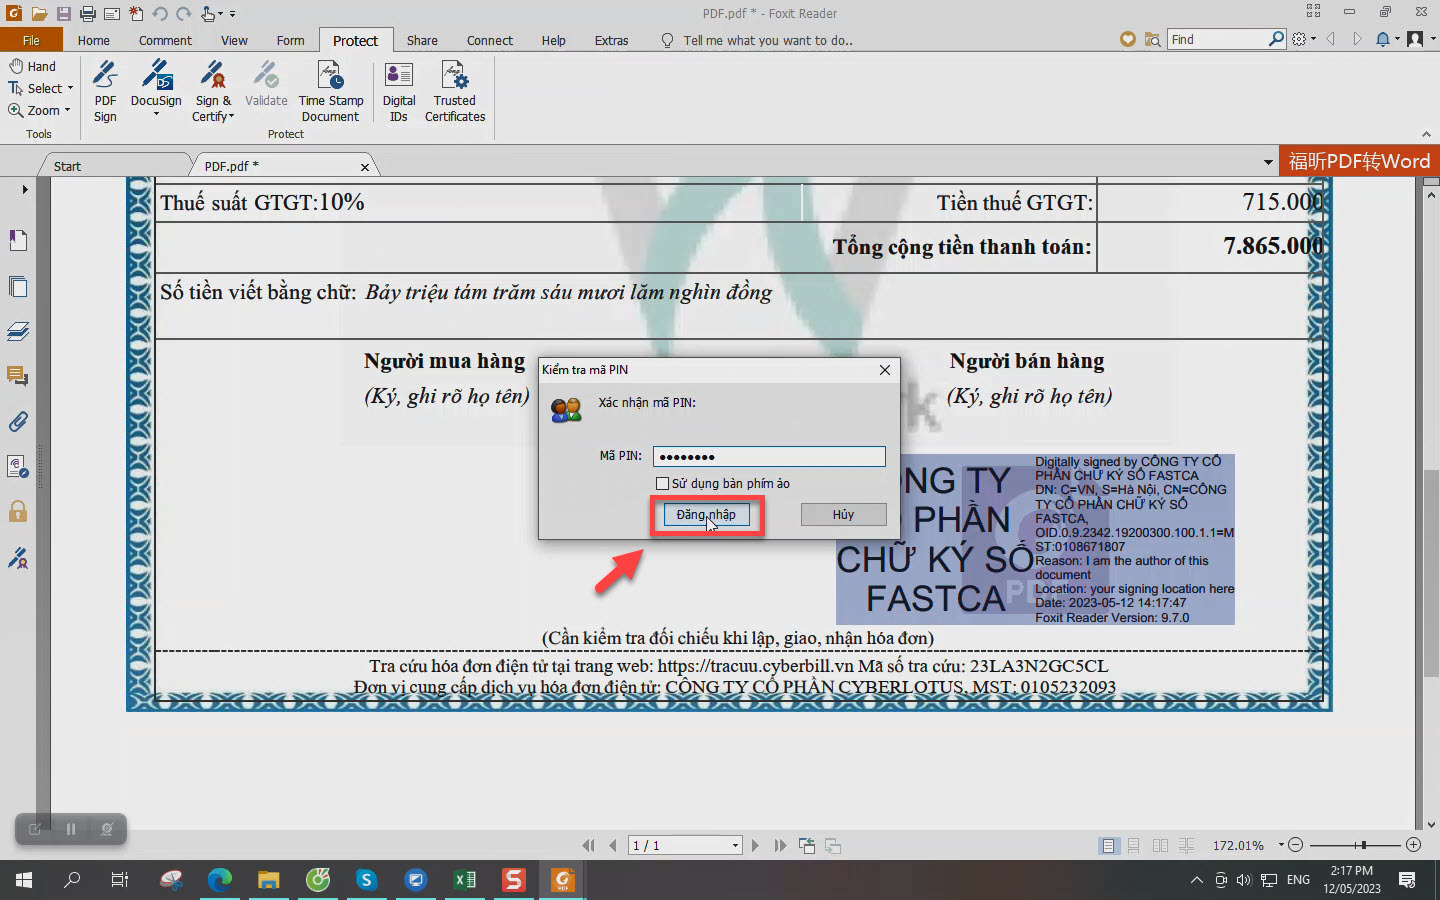1440x900 pixels.
Task: Launch Excel from the taskbar
Action: [x=465, y=880]
